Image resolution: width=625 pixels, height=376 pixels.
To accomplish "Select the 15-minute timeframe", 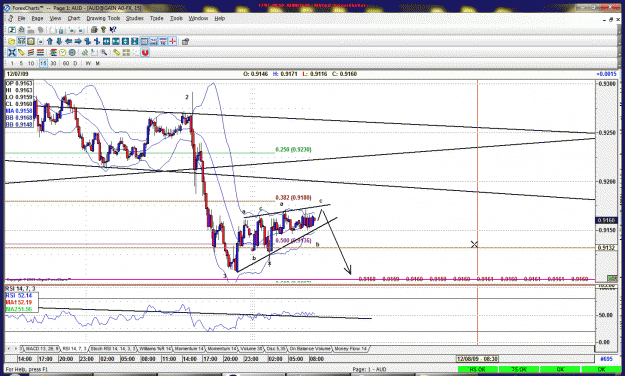I will 43,63.
